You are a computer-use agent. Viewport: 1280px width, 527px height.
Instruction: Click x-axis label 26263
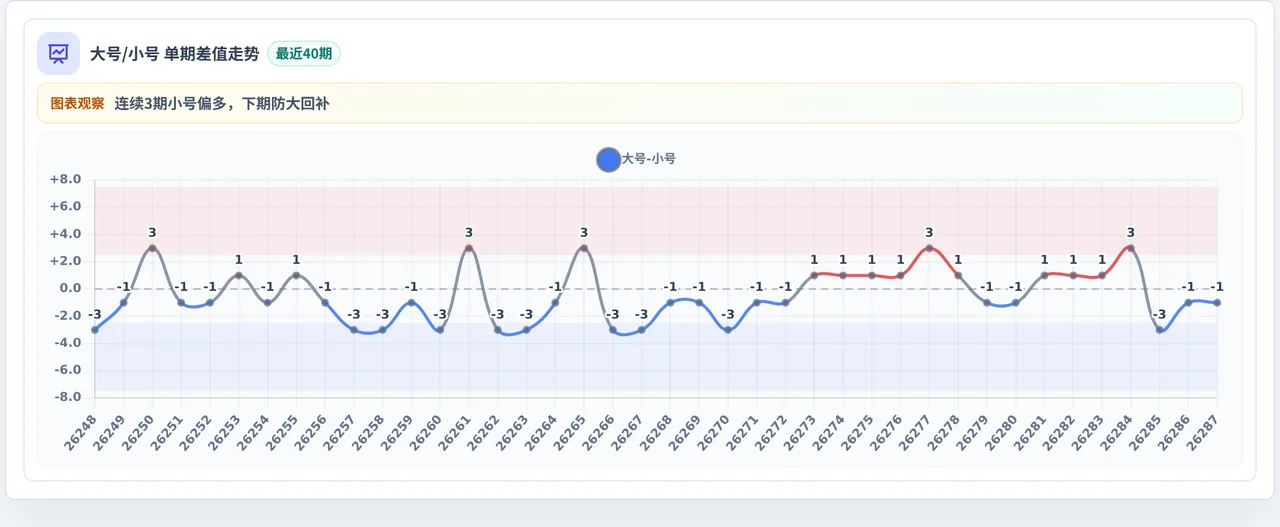click(x=514, y=432)
